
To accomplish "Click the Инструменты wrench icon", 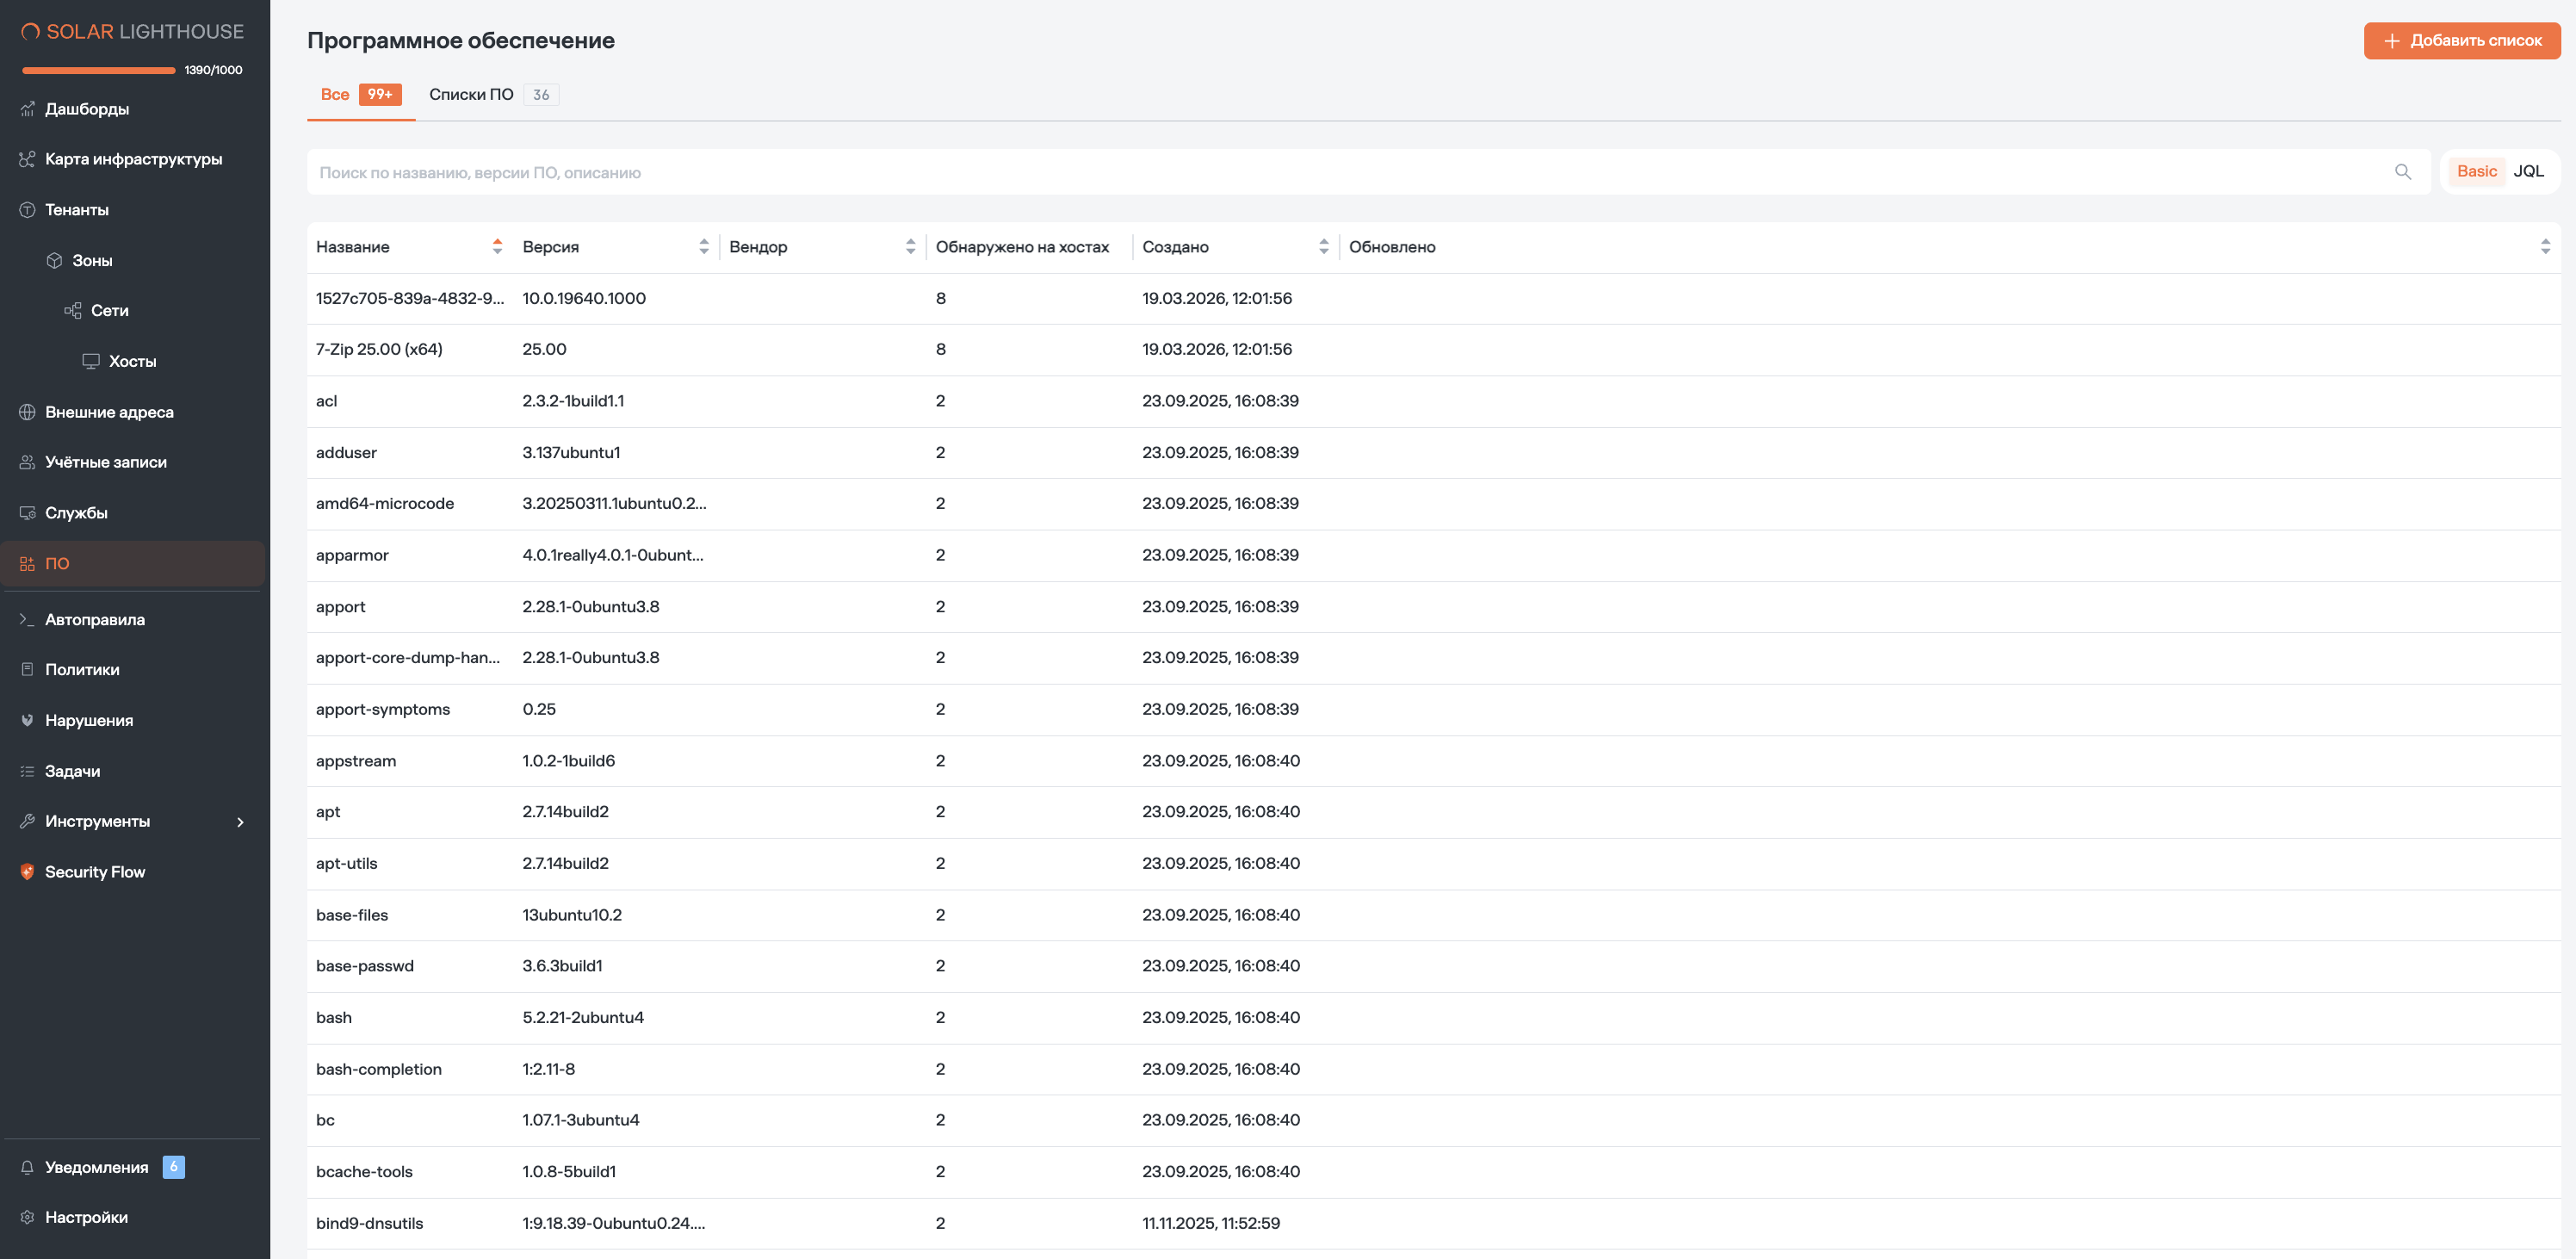I will [x=27, y=821].
